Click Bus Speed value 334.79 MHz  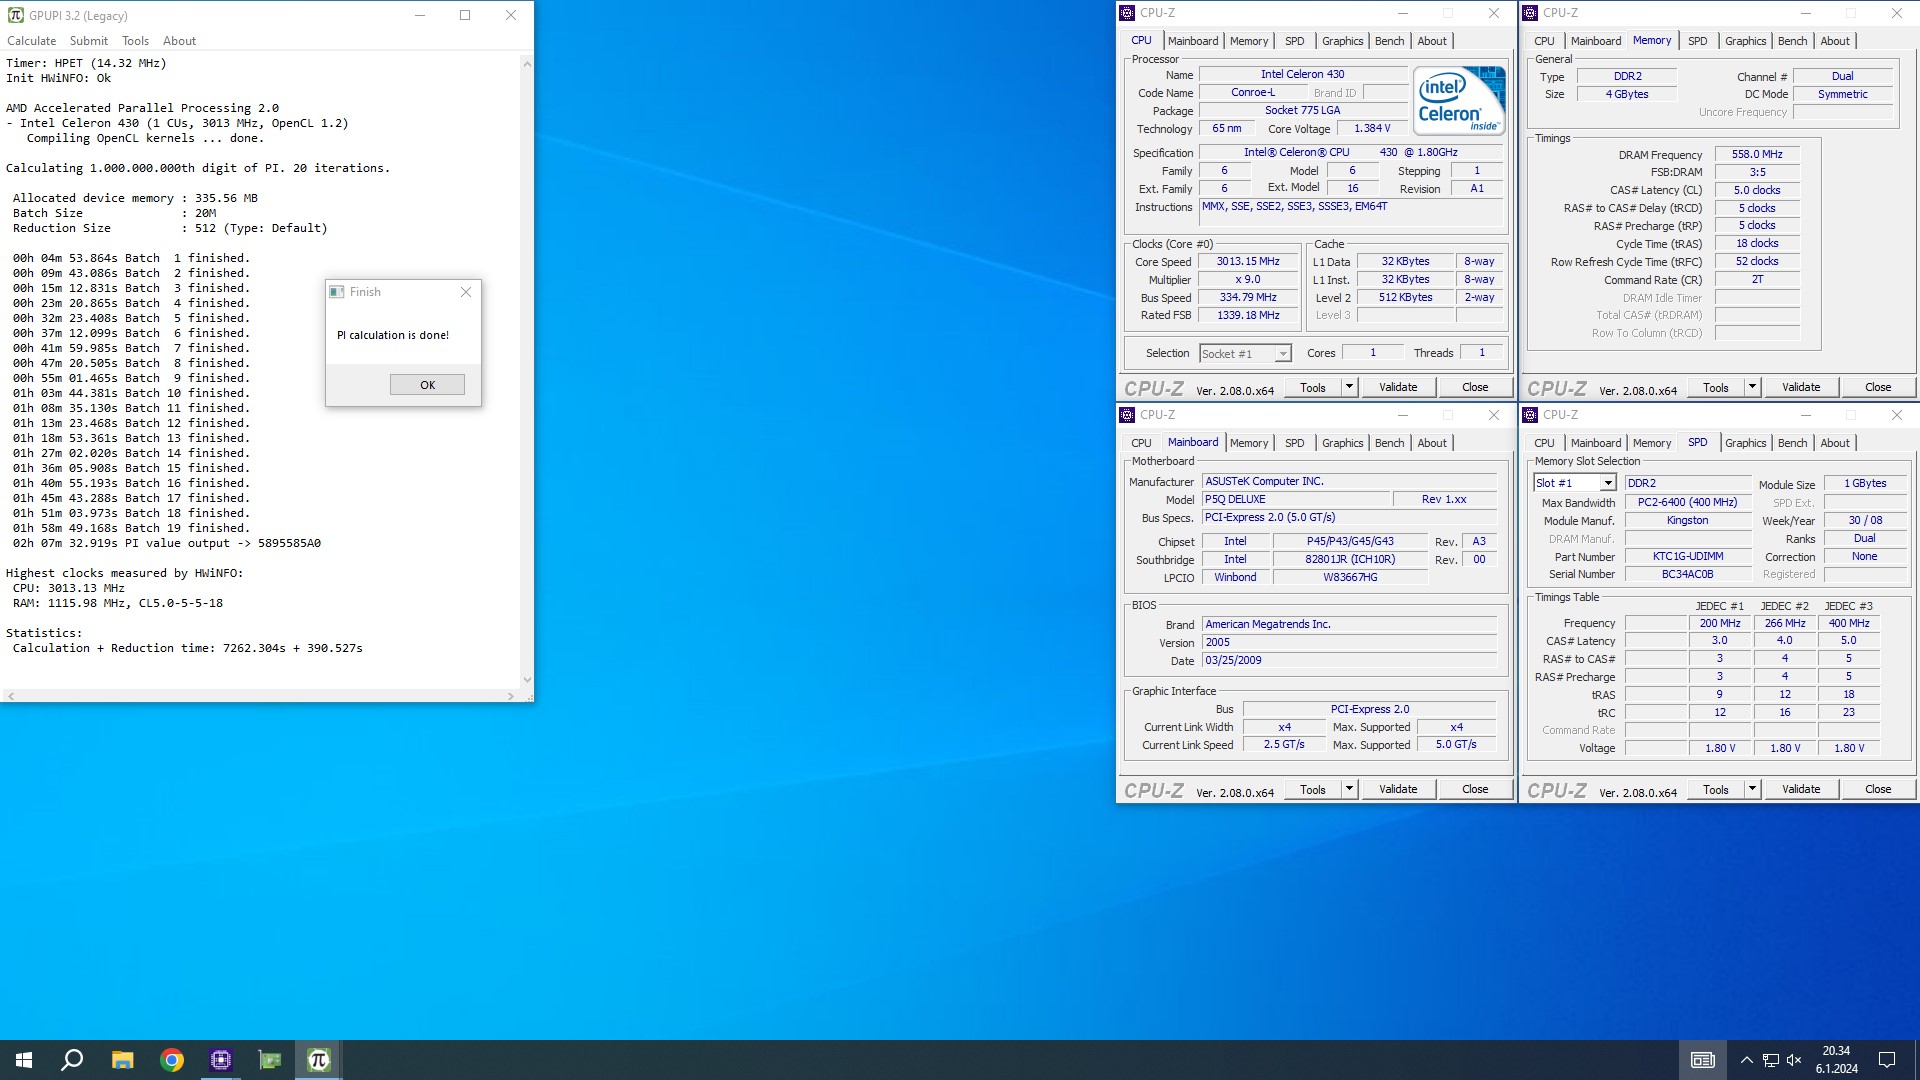tap(1248, 297)
